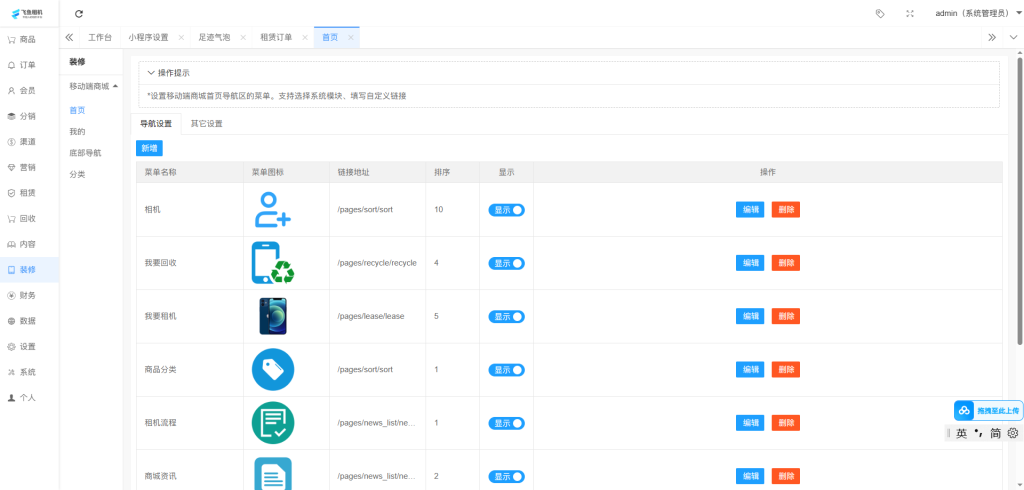Toggle 显示 switch for 商城资讯 row

(507, 476)
